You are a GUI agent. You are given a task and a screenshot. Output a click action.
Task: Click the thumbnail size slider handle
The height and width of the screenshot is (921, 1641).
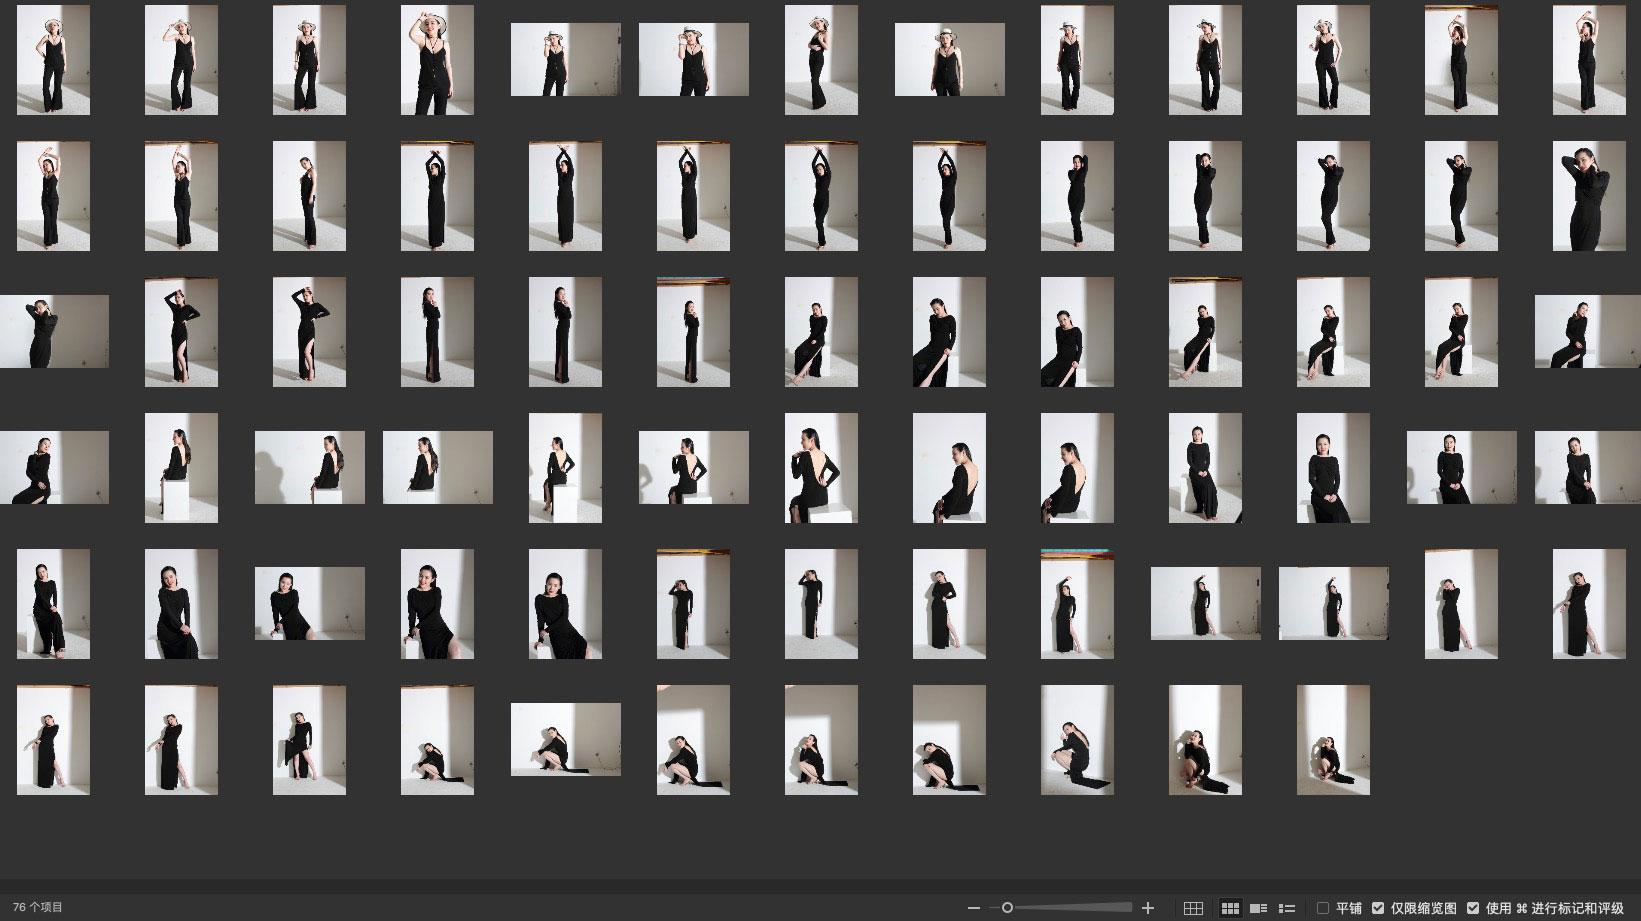[1007, 908]
